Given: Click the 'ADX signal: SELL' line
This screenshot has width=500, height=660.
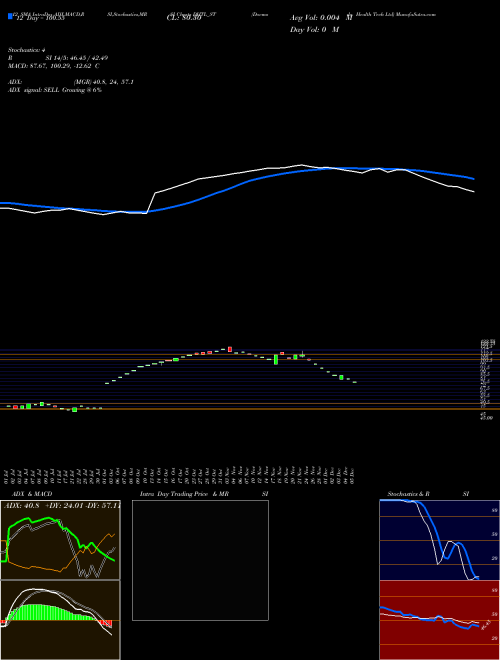Looking at the screenshot, I should click(x=55, y=90).
